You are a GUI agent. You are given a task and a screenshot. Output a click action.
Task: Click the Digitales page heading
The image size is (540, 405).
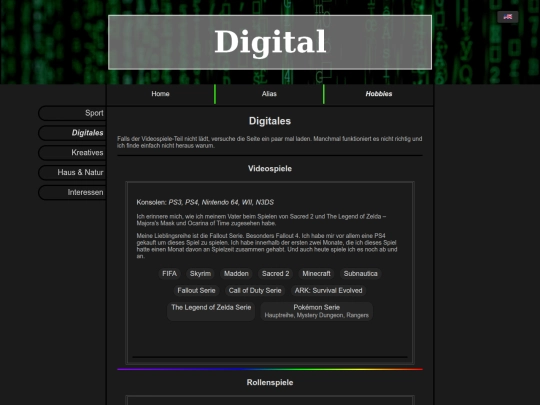pos(270,121)
